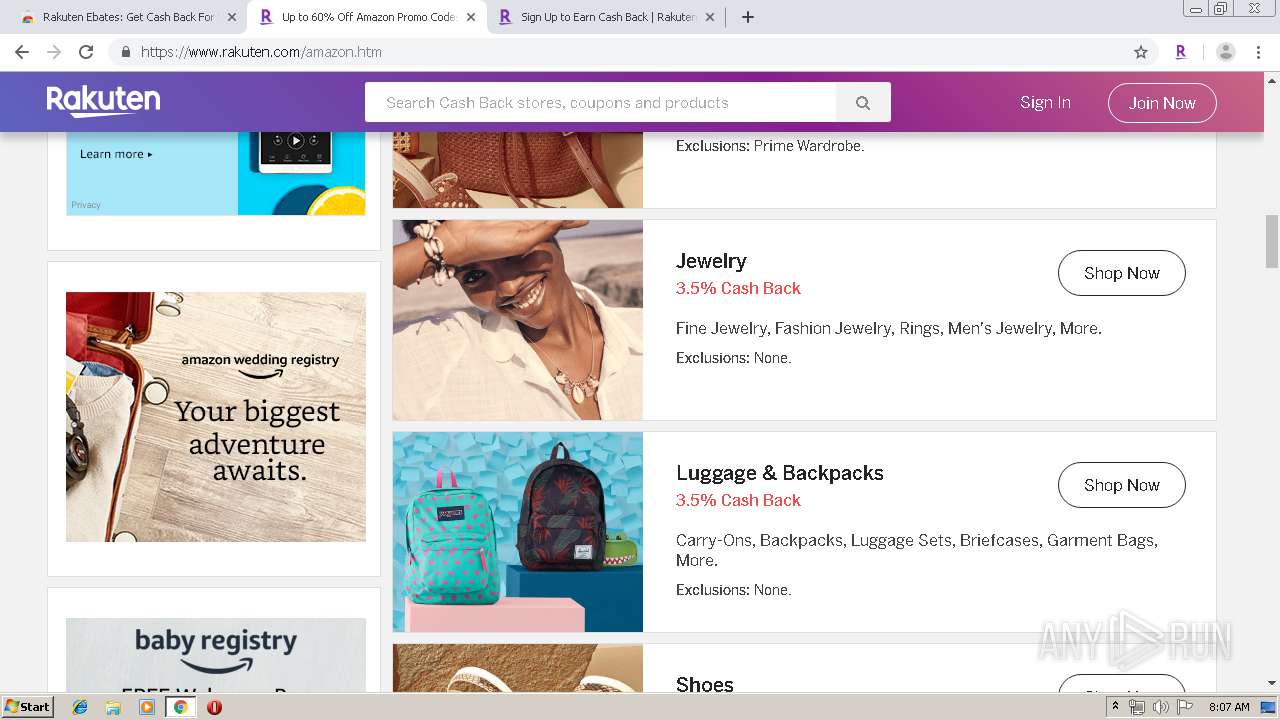The width and height of the screenshot is (1280, 720).
Task: Click the lock icon in address bar
Action: coord(125,52)
